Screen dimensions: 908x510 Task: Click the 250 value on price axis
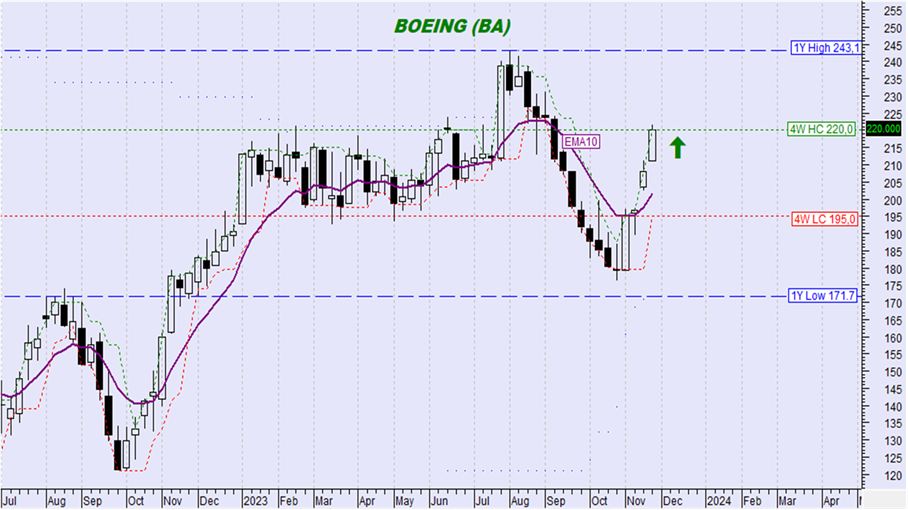892,28
